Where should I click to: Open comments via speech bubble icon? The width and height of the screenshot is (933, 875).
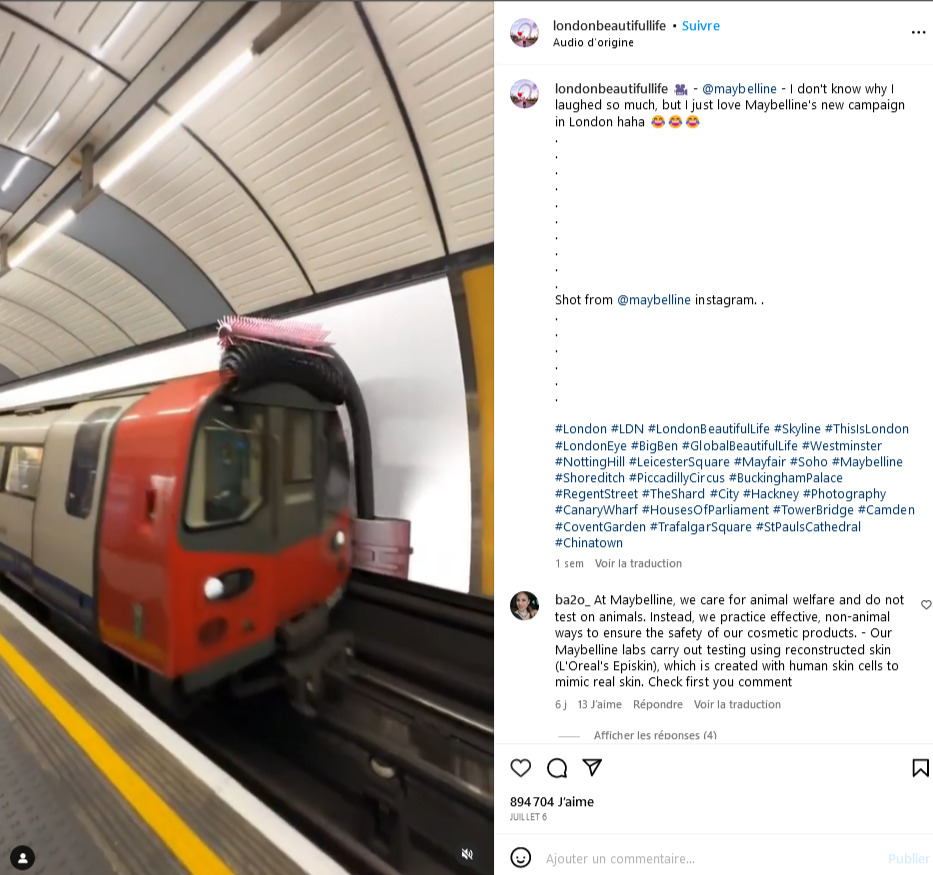coord(557,768)
